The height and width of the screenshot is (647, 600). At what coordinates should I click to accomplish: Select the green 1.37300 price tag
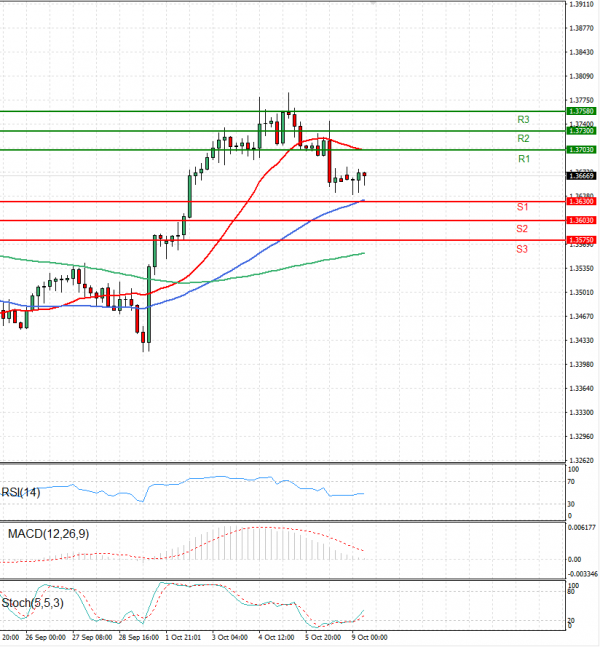581,131
